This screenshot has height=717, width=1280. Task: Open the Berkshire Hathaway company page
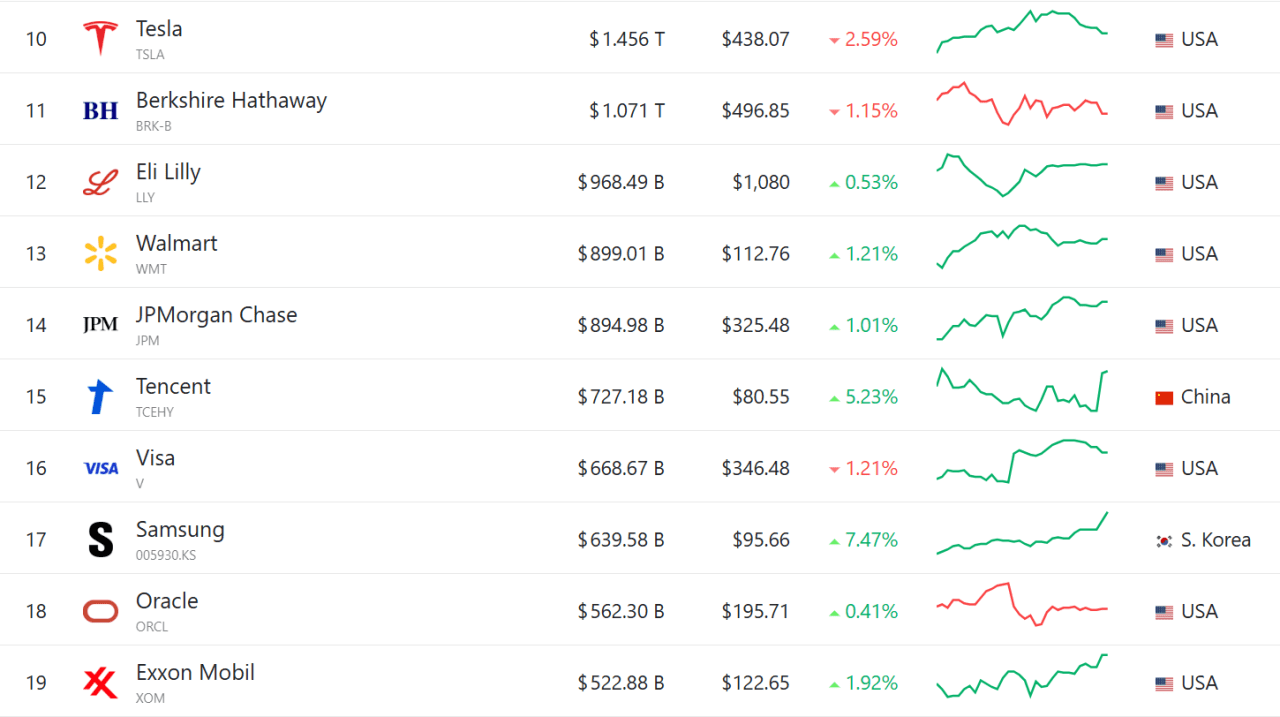(231, 101)
